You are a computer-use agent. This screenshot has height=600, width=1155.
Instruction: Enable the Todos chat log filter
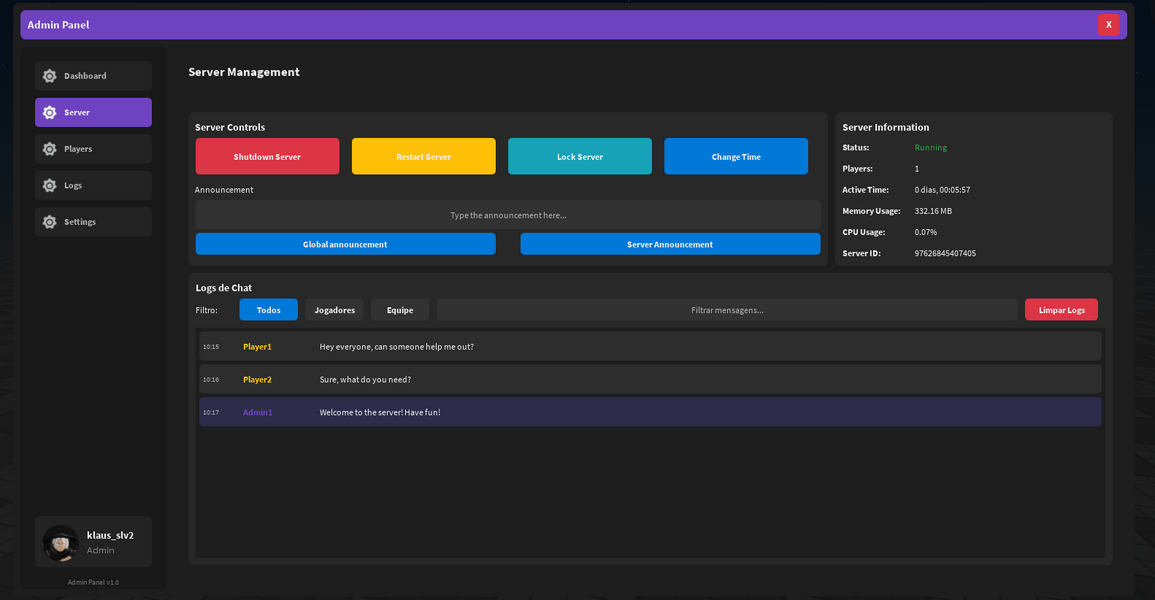tap(268, 309)
